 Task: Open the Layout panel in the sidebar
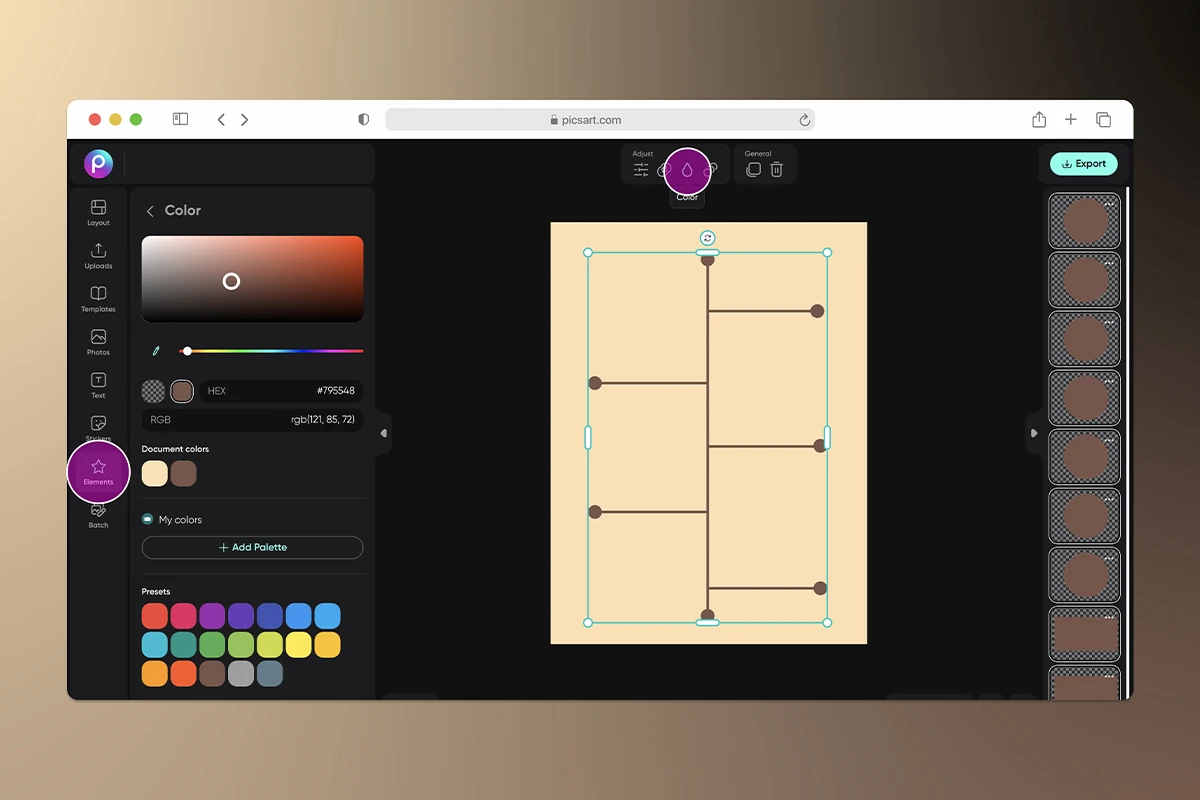tap(98, 212)
